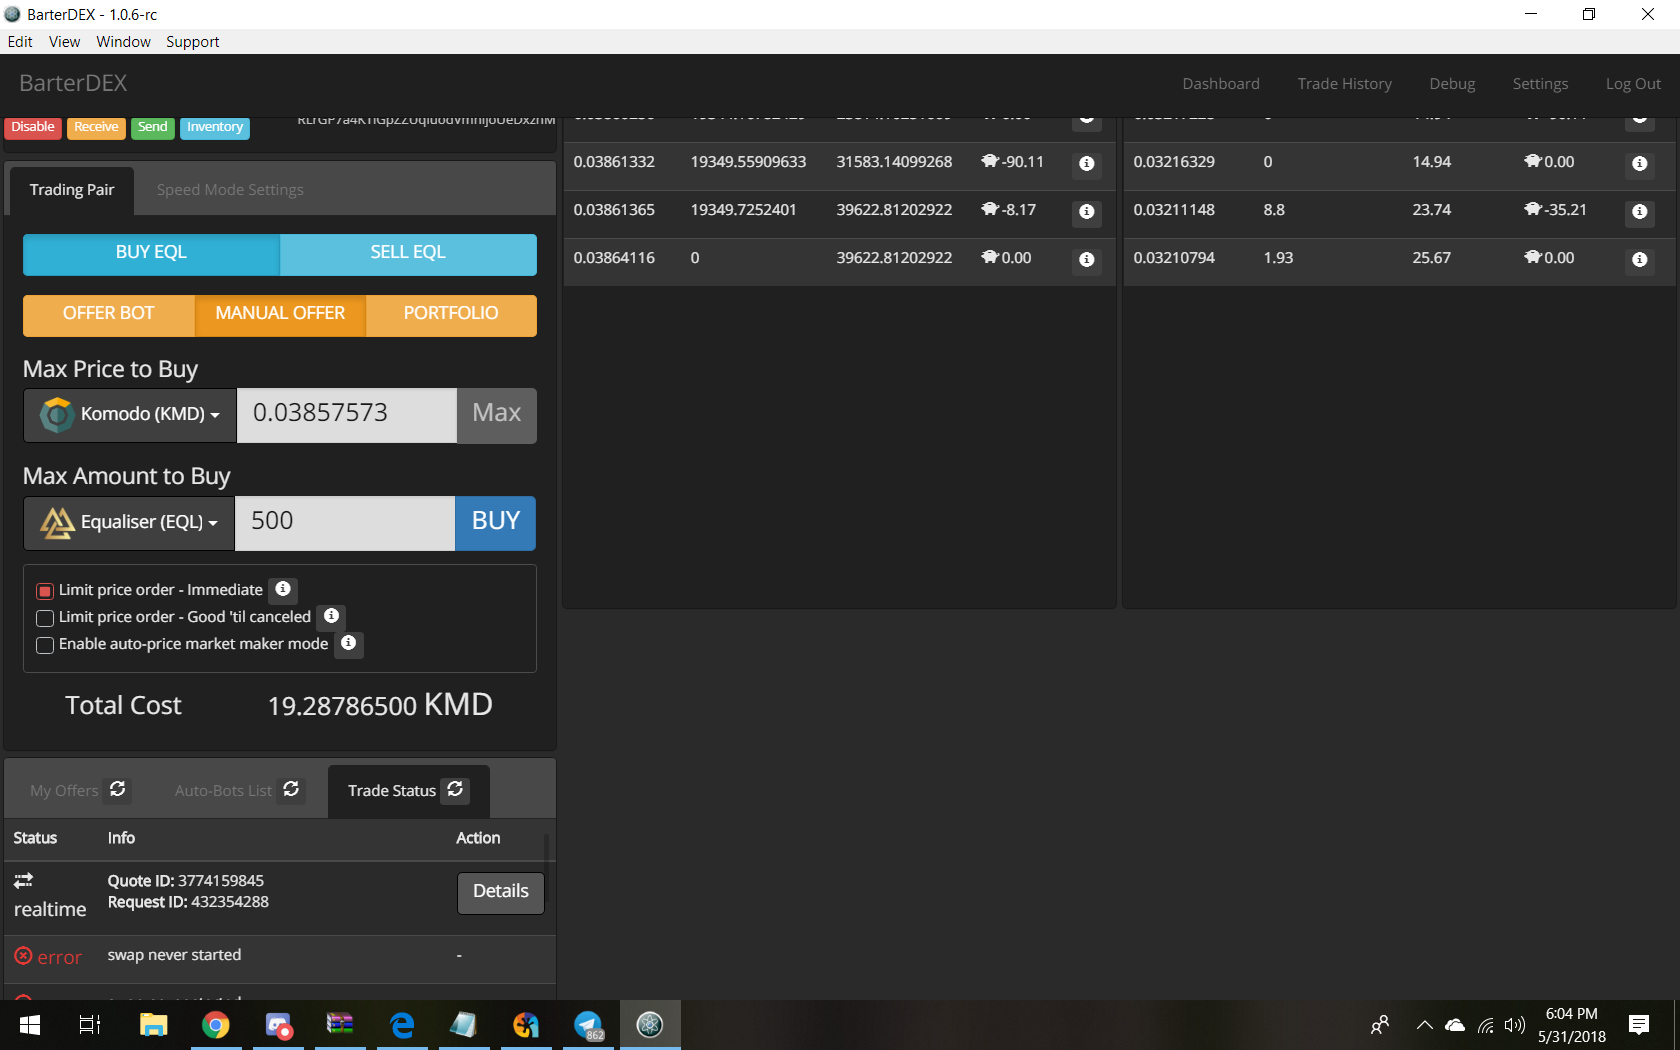The width and height of the screenshot is (1680, 1050).
Task: Open Google Chrome from the taskbar
Action: (215, 1025)
